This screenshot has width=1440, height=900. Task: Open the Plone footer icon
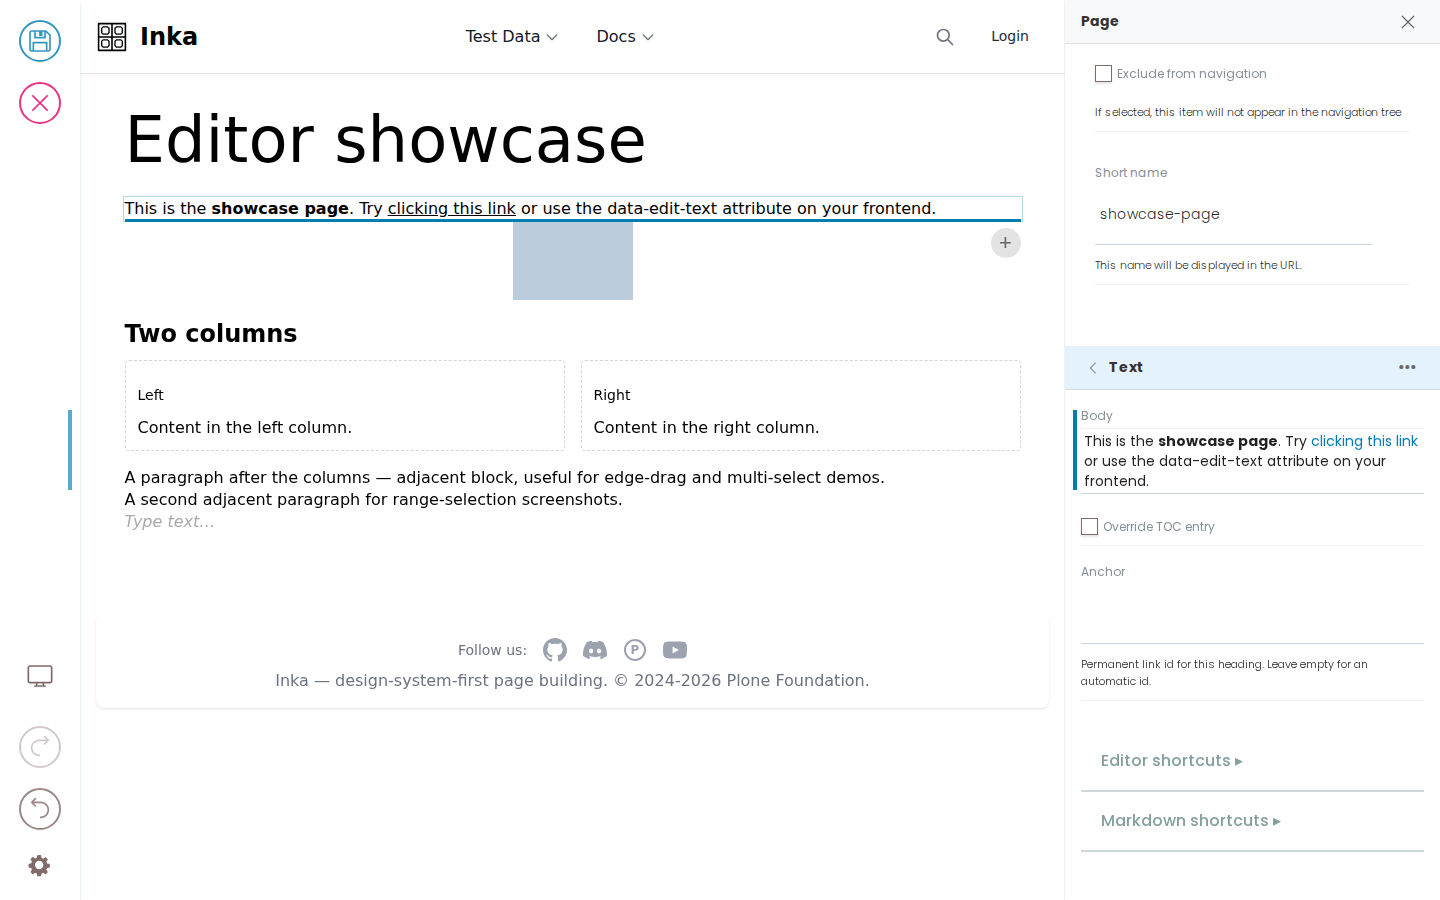635,650
